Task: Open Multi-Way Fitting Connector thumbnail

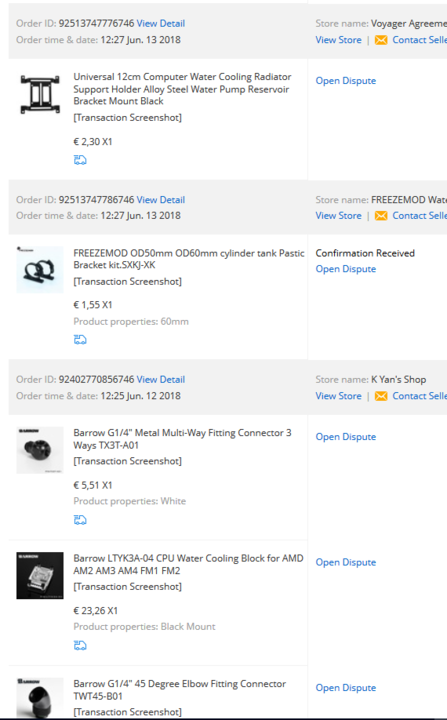Action: point(40,450)
